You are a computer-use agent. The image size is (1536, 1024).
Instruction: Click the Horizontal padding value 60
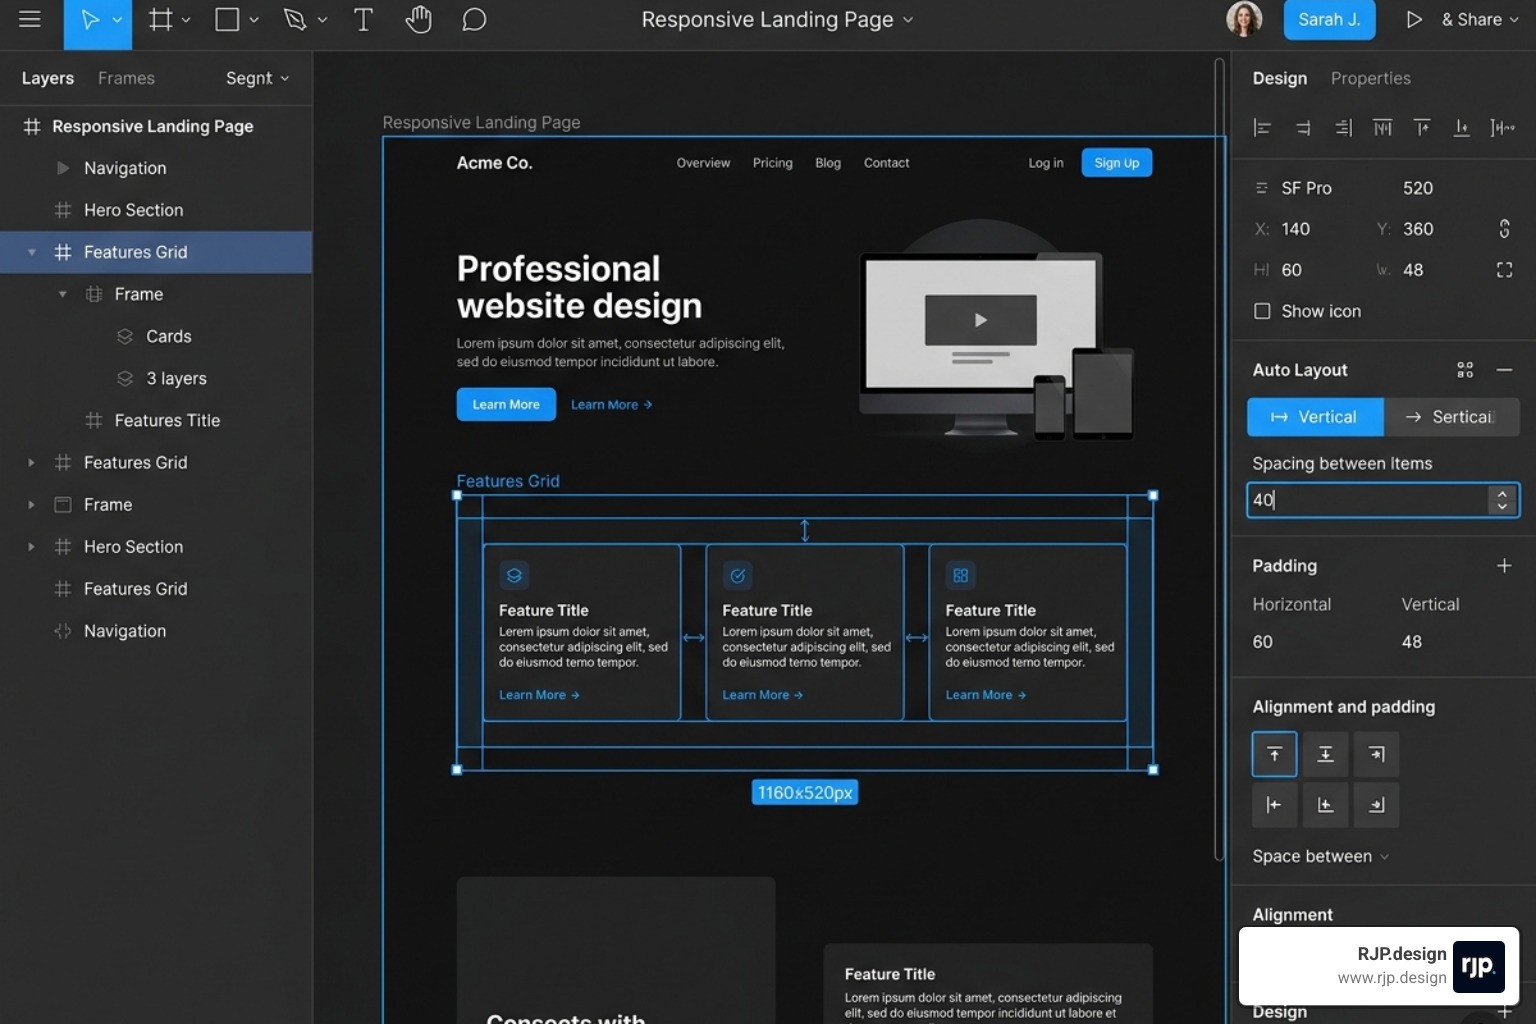[1262, 642]
